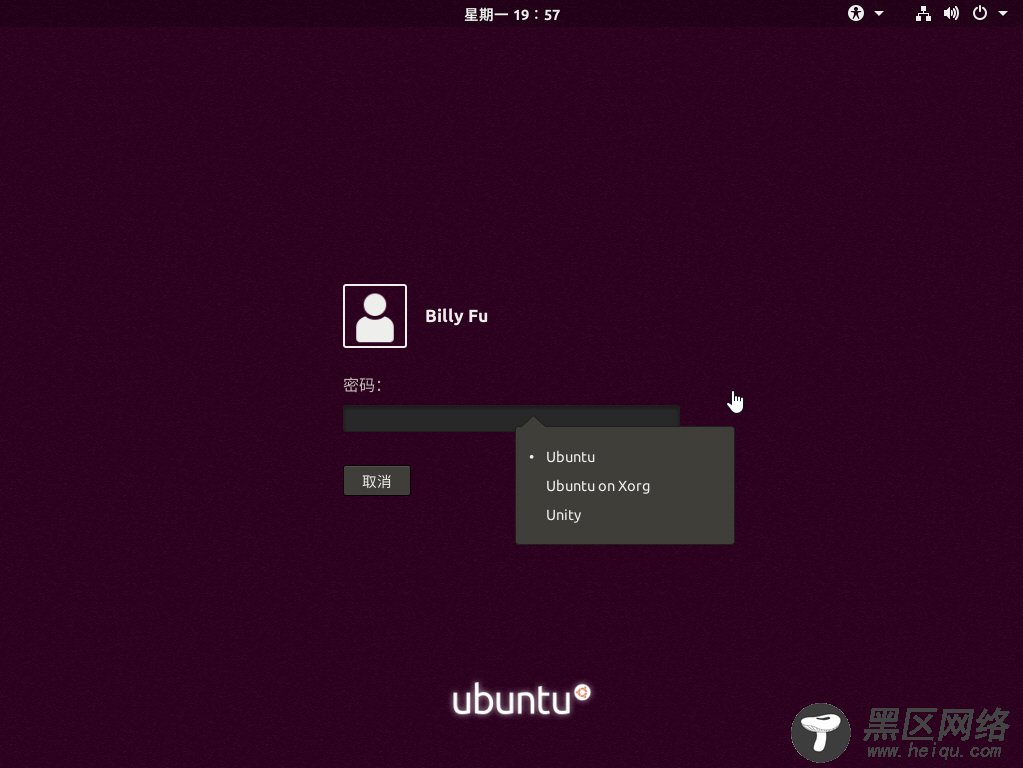Click the Billy Fu user name
The height and width of the screenshot is (768, 1023).
[457, 316]
